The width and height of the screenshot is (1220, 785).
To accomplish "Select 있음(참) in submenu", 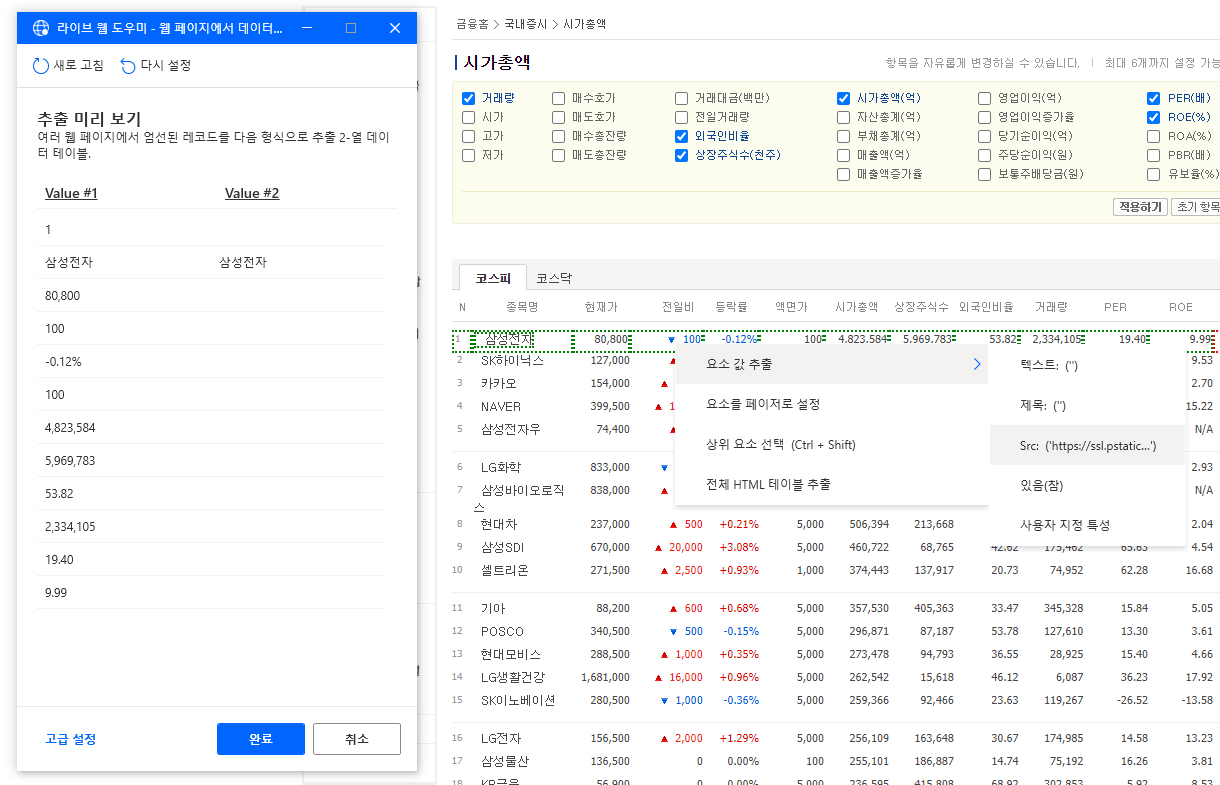I will (1087, 485).
